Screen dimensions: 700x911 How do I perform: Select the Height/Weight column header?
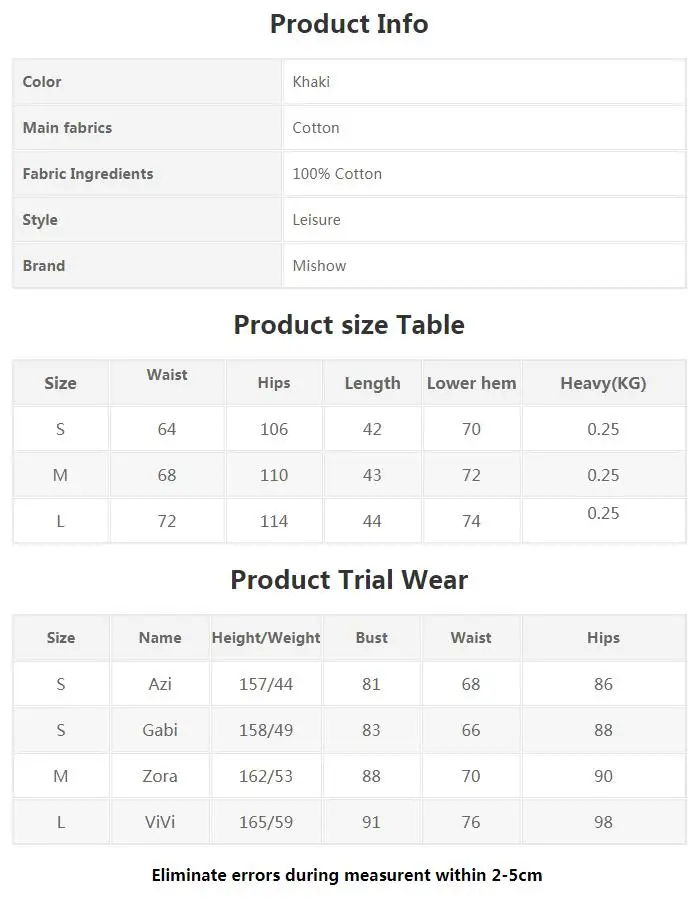pyautogui.click(x=266, y=638)
